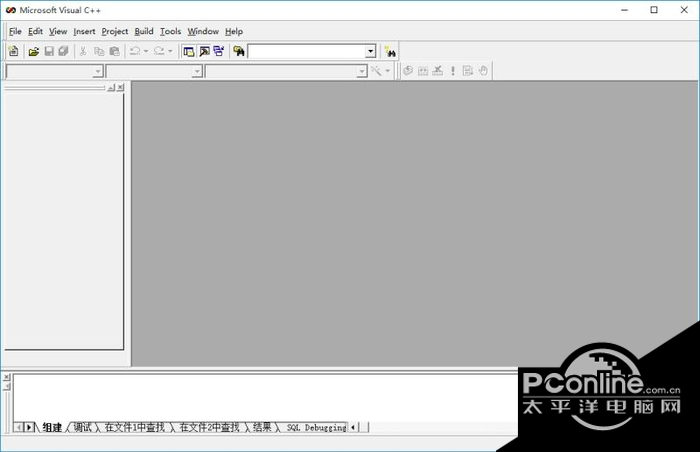Click the Execute Program exclamation icon
Viewport: 700px width, 452px height.
tap(453, 71)
